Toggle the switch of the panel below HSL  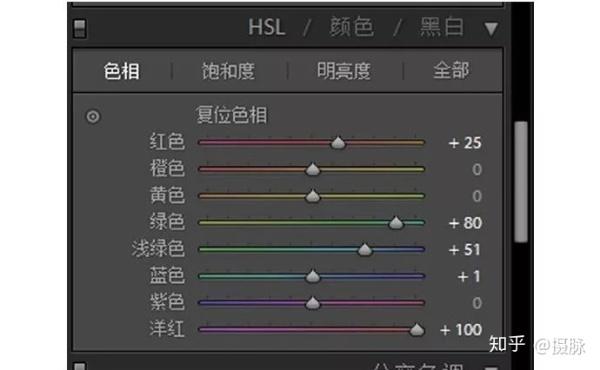pyautogui.click(x=80, y=367)
